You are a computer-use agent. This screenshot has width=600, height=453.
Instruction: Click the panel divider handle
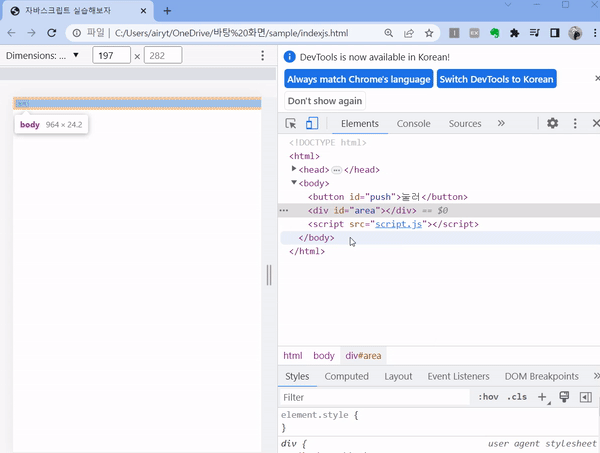tap(269, 275)
